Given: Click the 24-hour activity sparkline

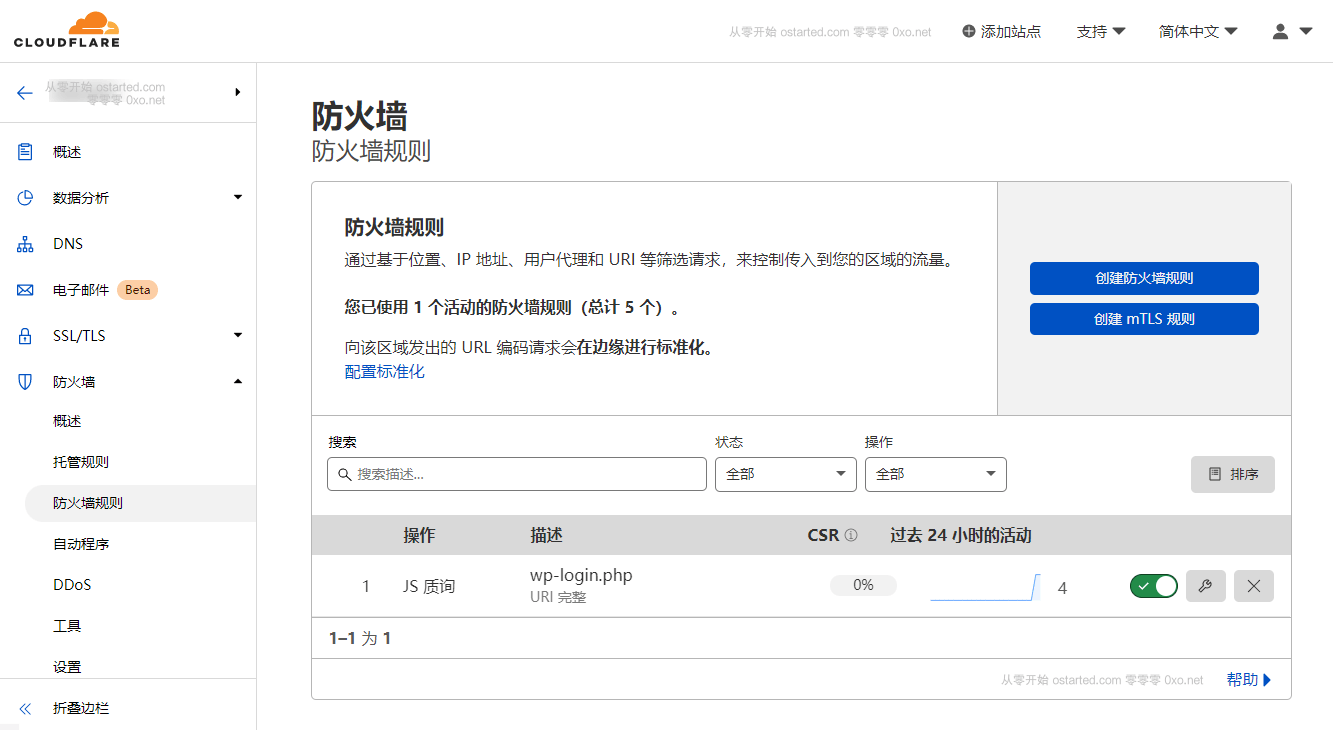Looking at the screenshot, I should pyautogui.click(x=985, y=587).
